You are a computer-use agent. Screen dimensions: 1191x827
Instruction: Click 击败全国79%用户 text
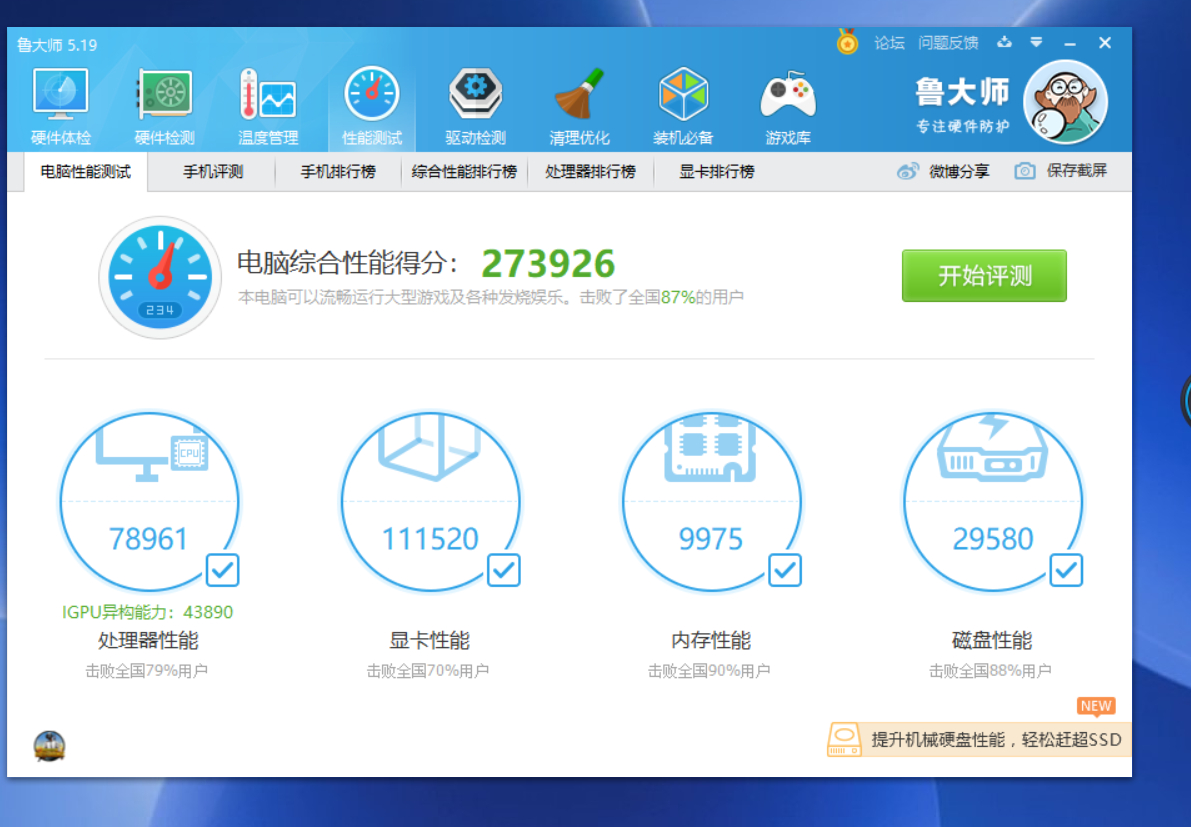click(x=147, y=671)
